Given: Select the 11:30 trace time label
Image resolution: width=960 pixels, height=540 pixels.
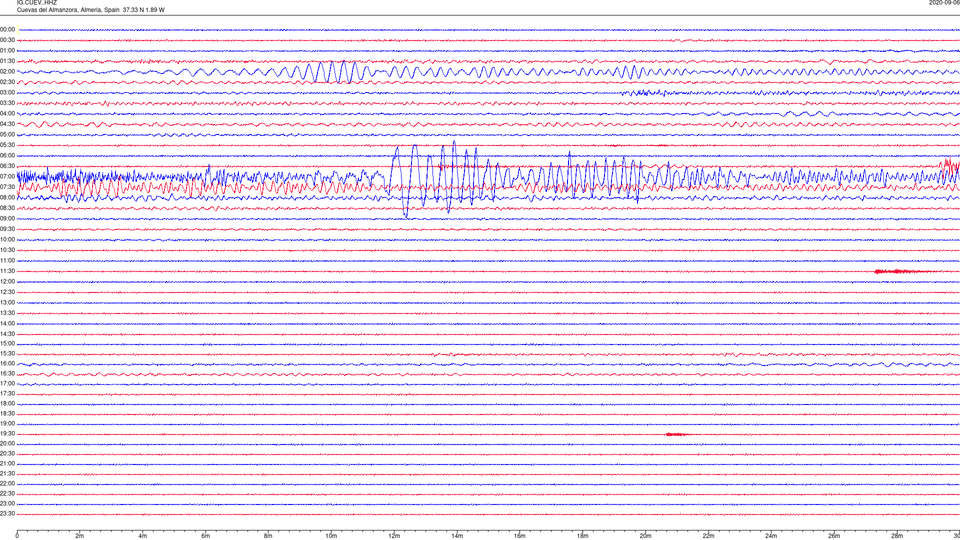Looking at the screenshot, I should point(8,271).
